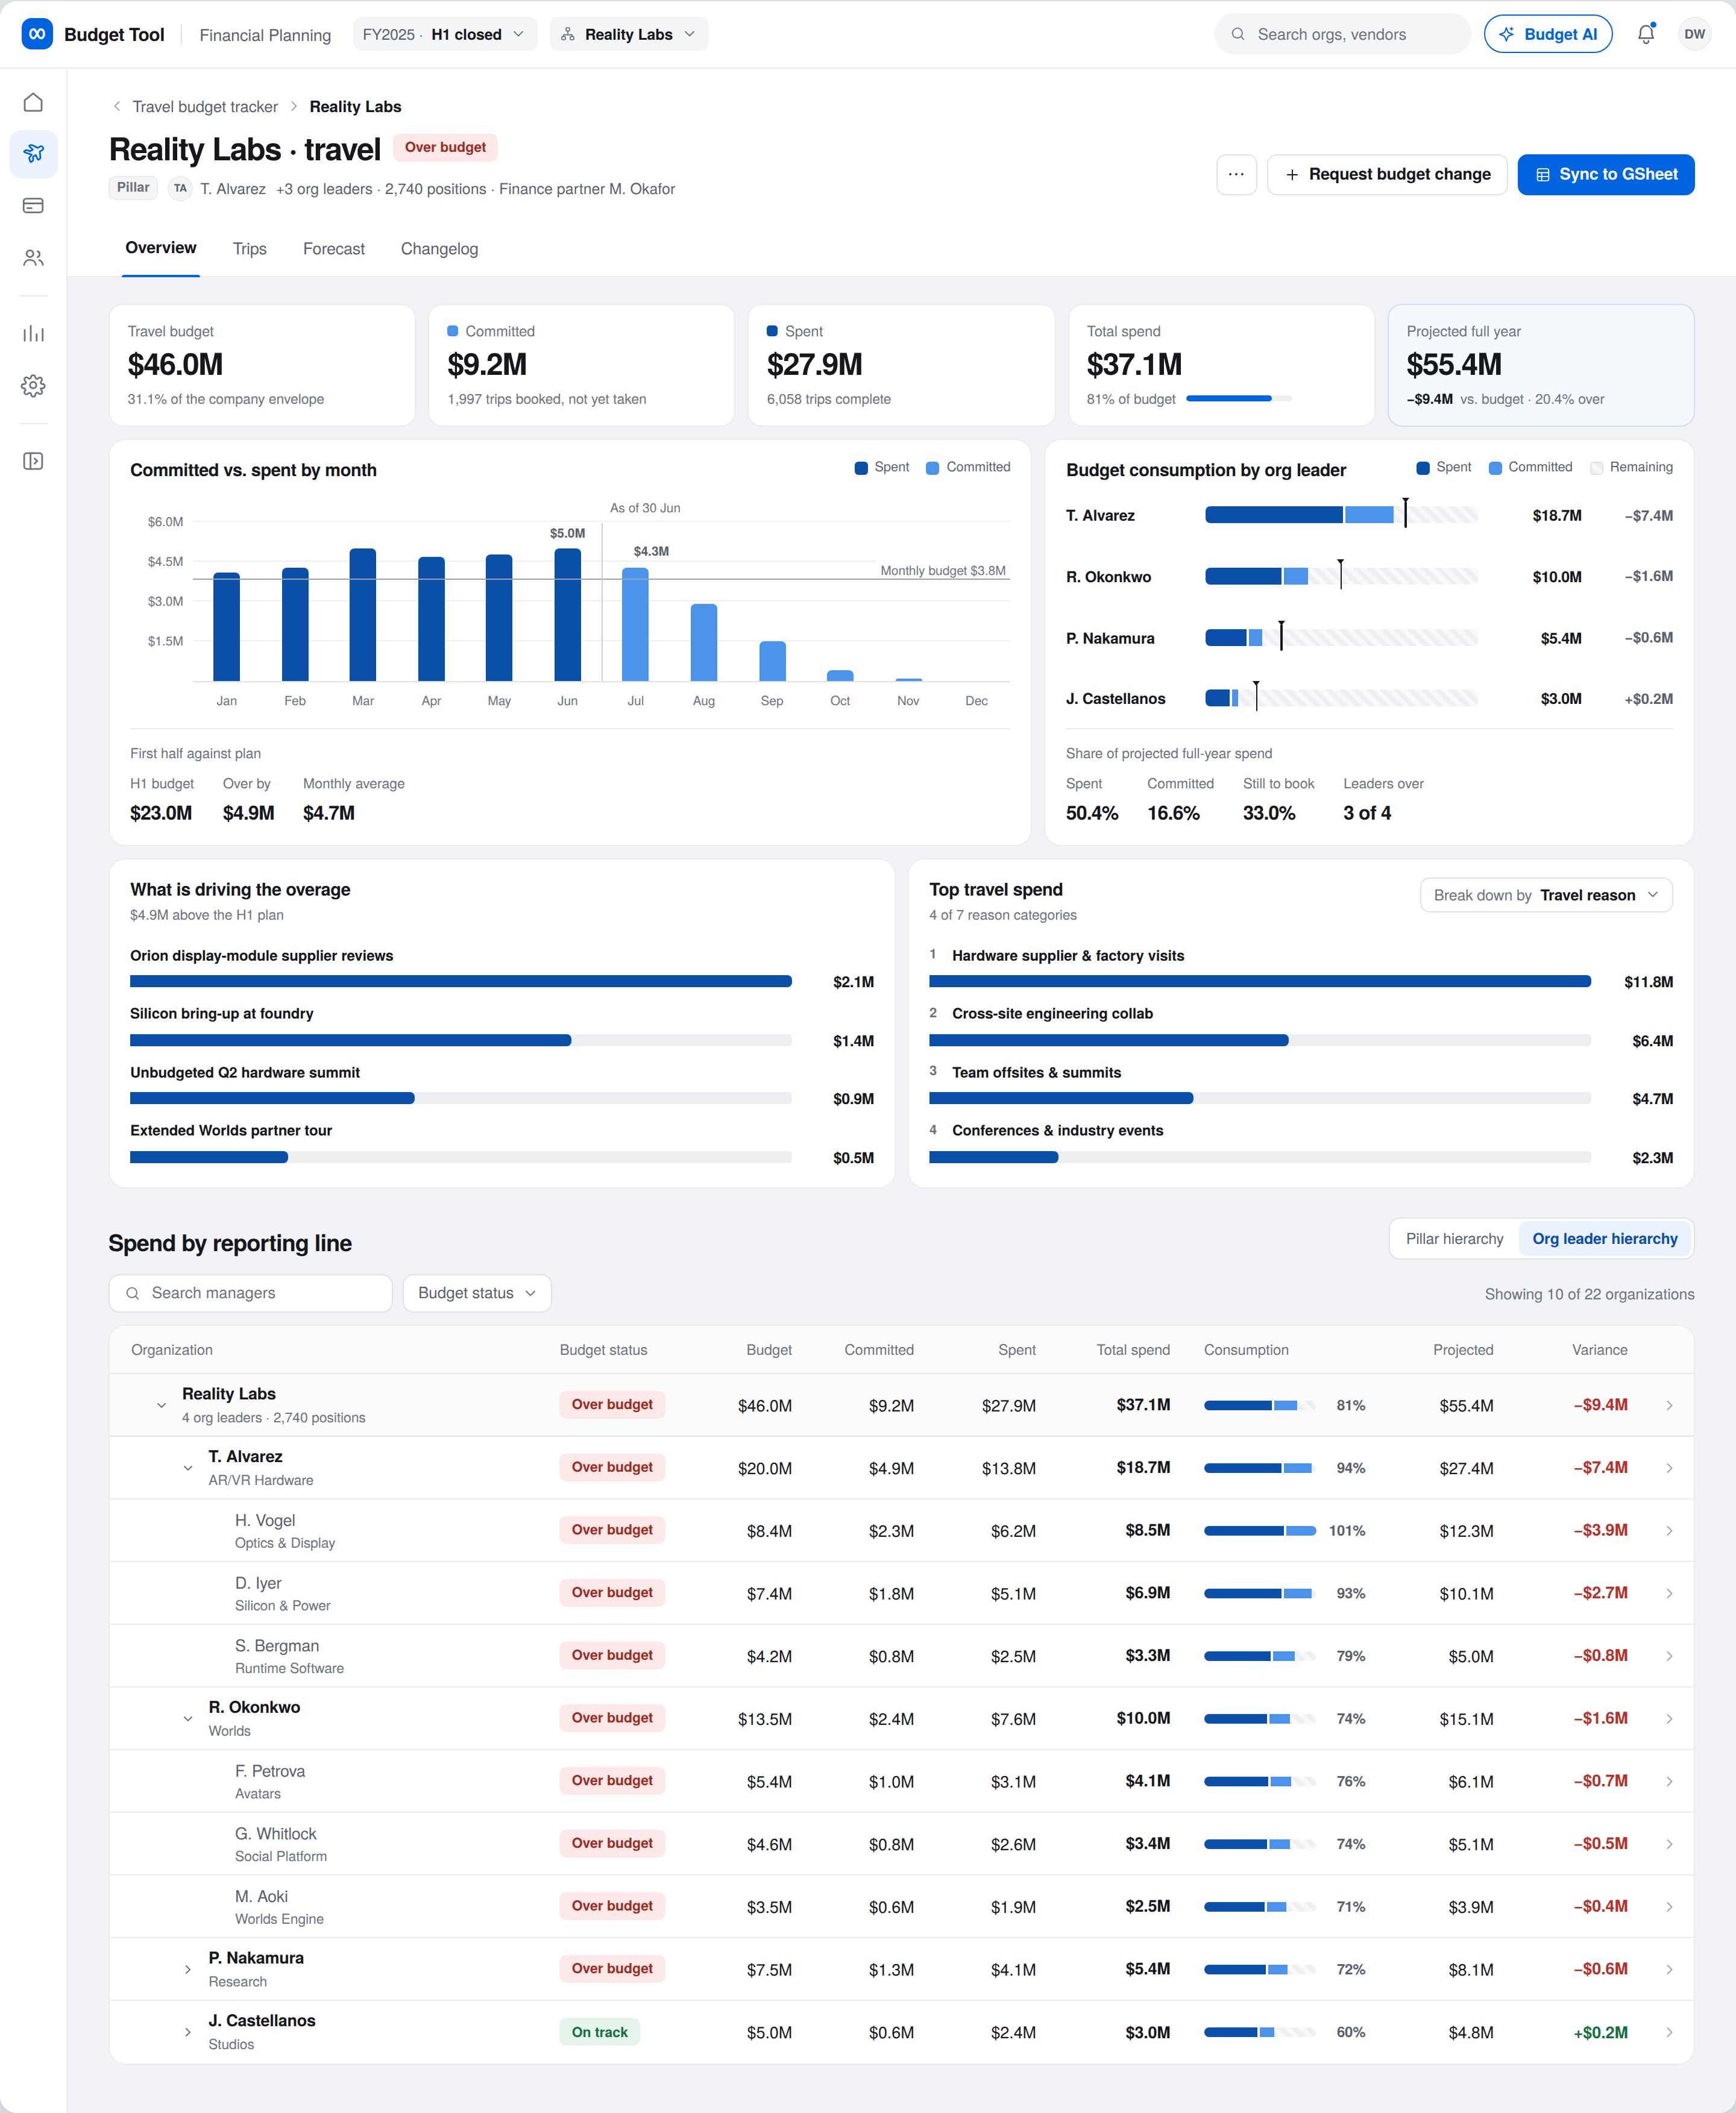Toggle Remaining legend in org leader chart

click(1631, 467)
